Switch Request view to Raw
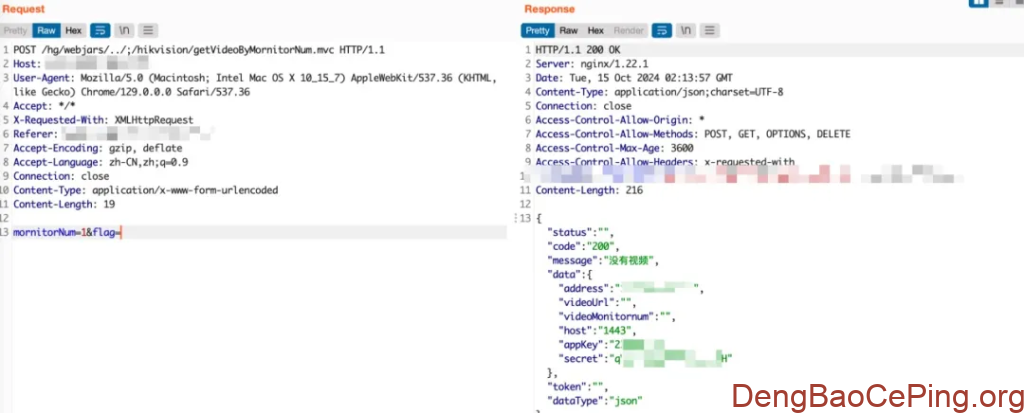 (46, 31)
